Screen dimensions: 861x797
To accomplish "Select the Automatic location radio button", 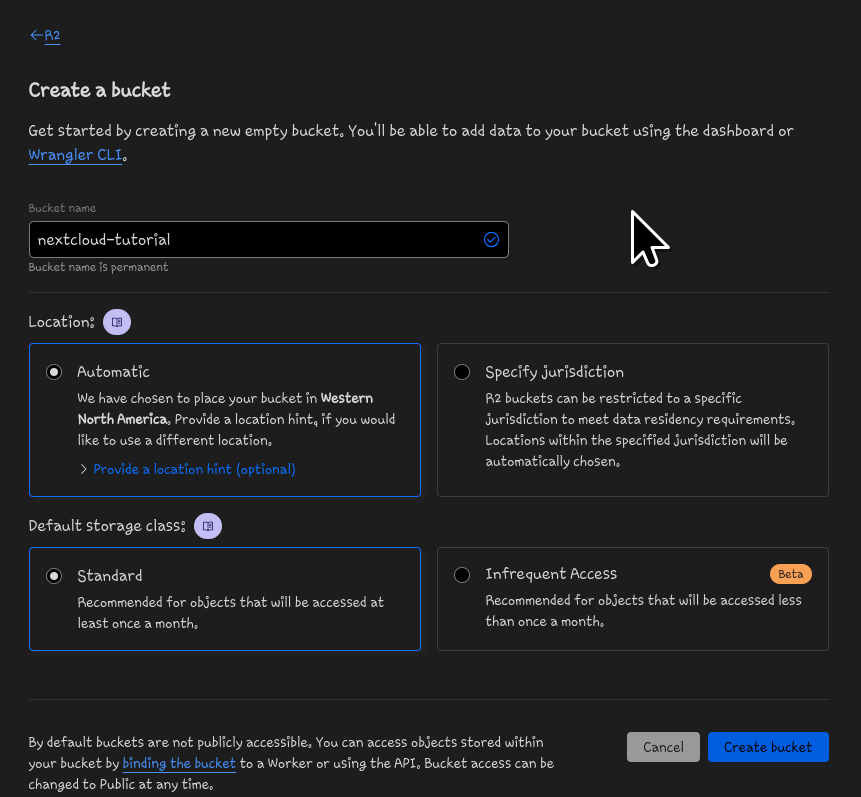I will pos(54,372).
